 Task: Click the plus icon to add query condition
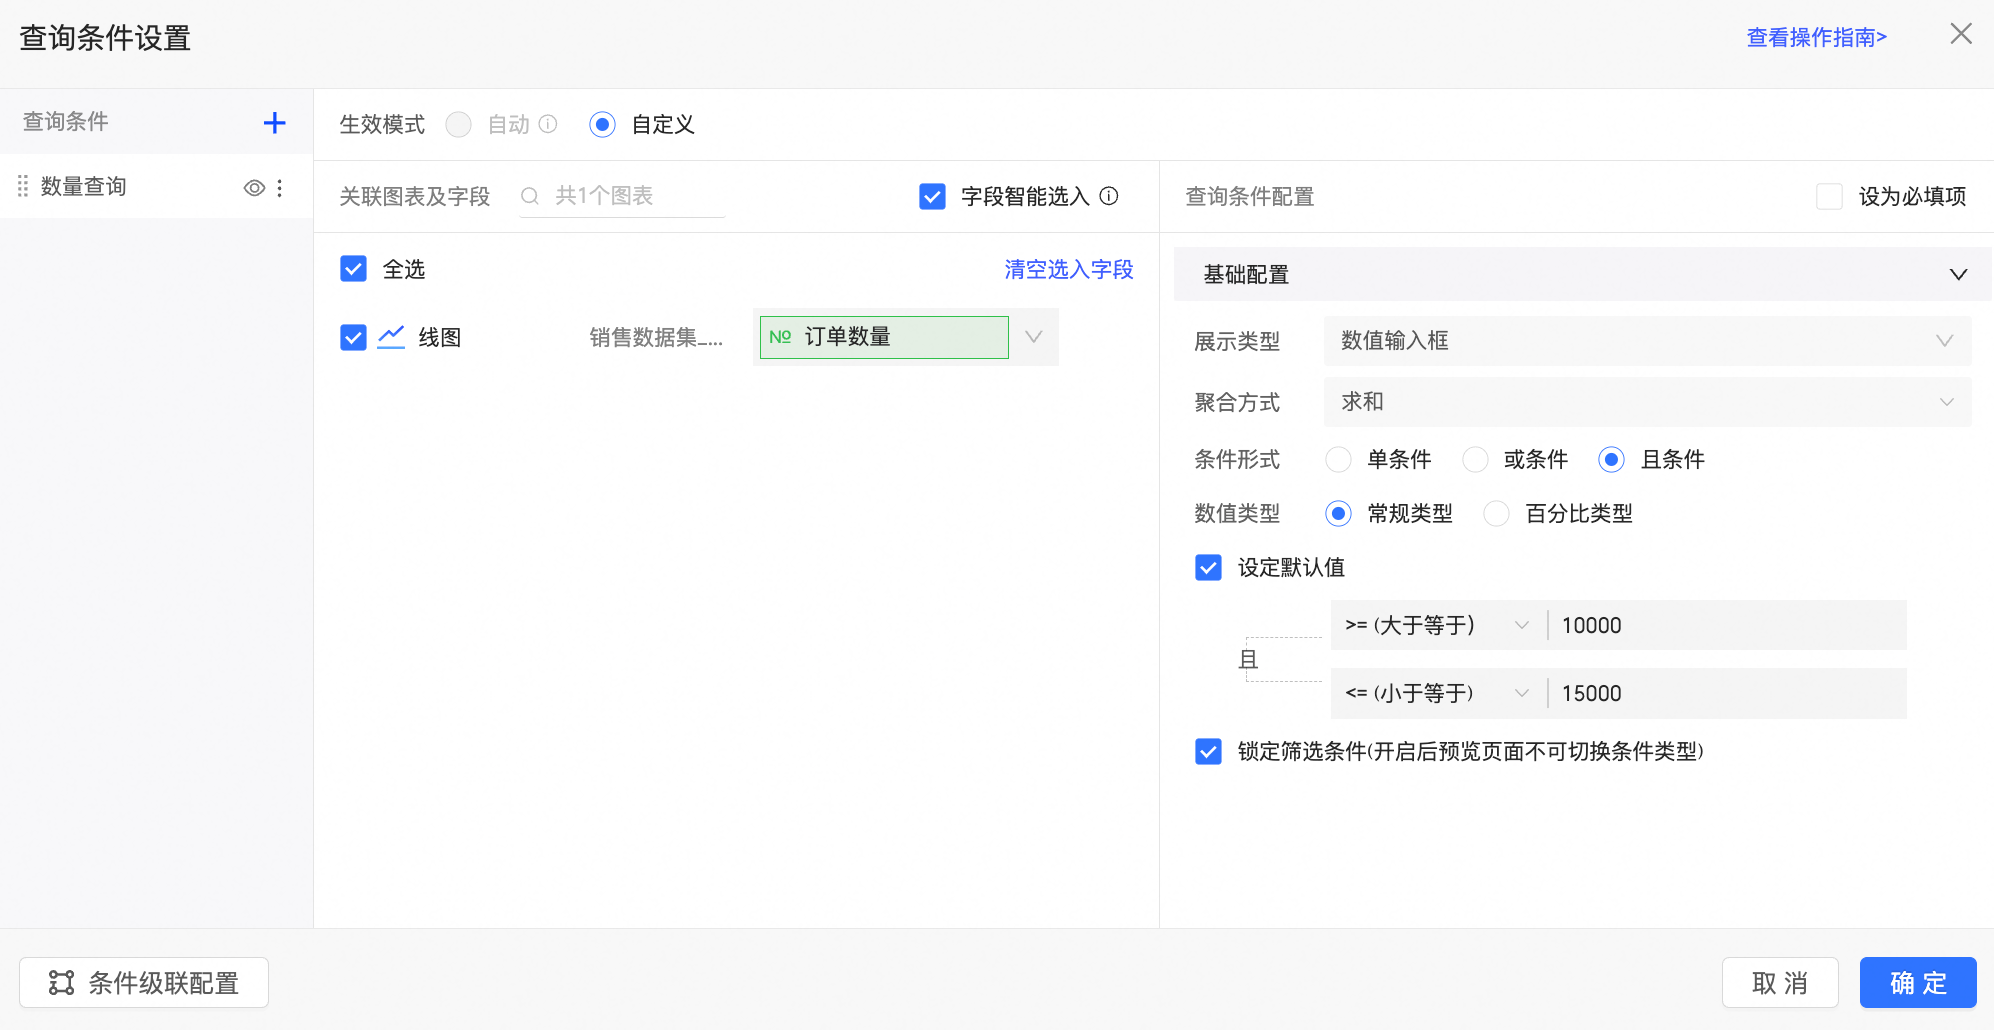coord(274,123)
